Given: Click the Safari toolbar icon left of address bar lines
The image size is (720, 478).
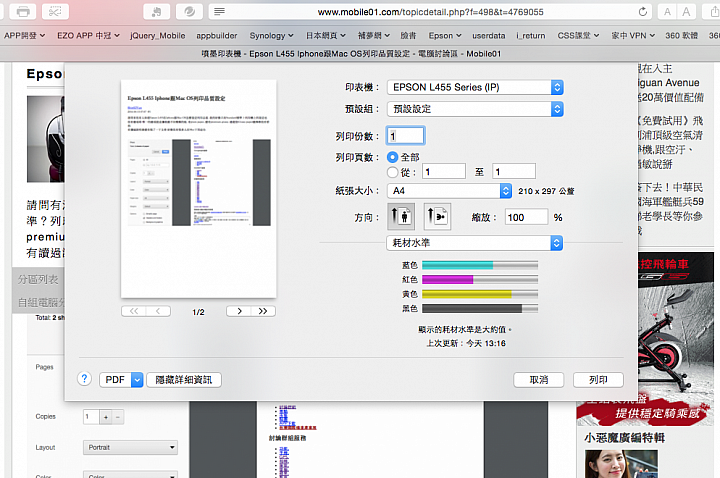Looking at the screenshot, I should [x=189, y=11].
